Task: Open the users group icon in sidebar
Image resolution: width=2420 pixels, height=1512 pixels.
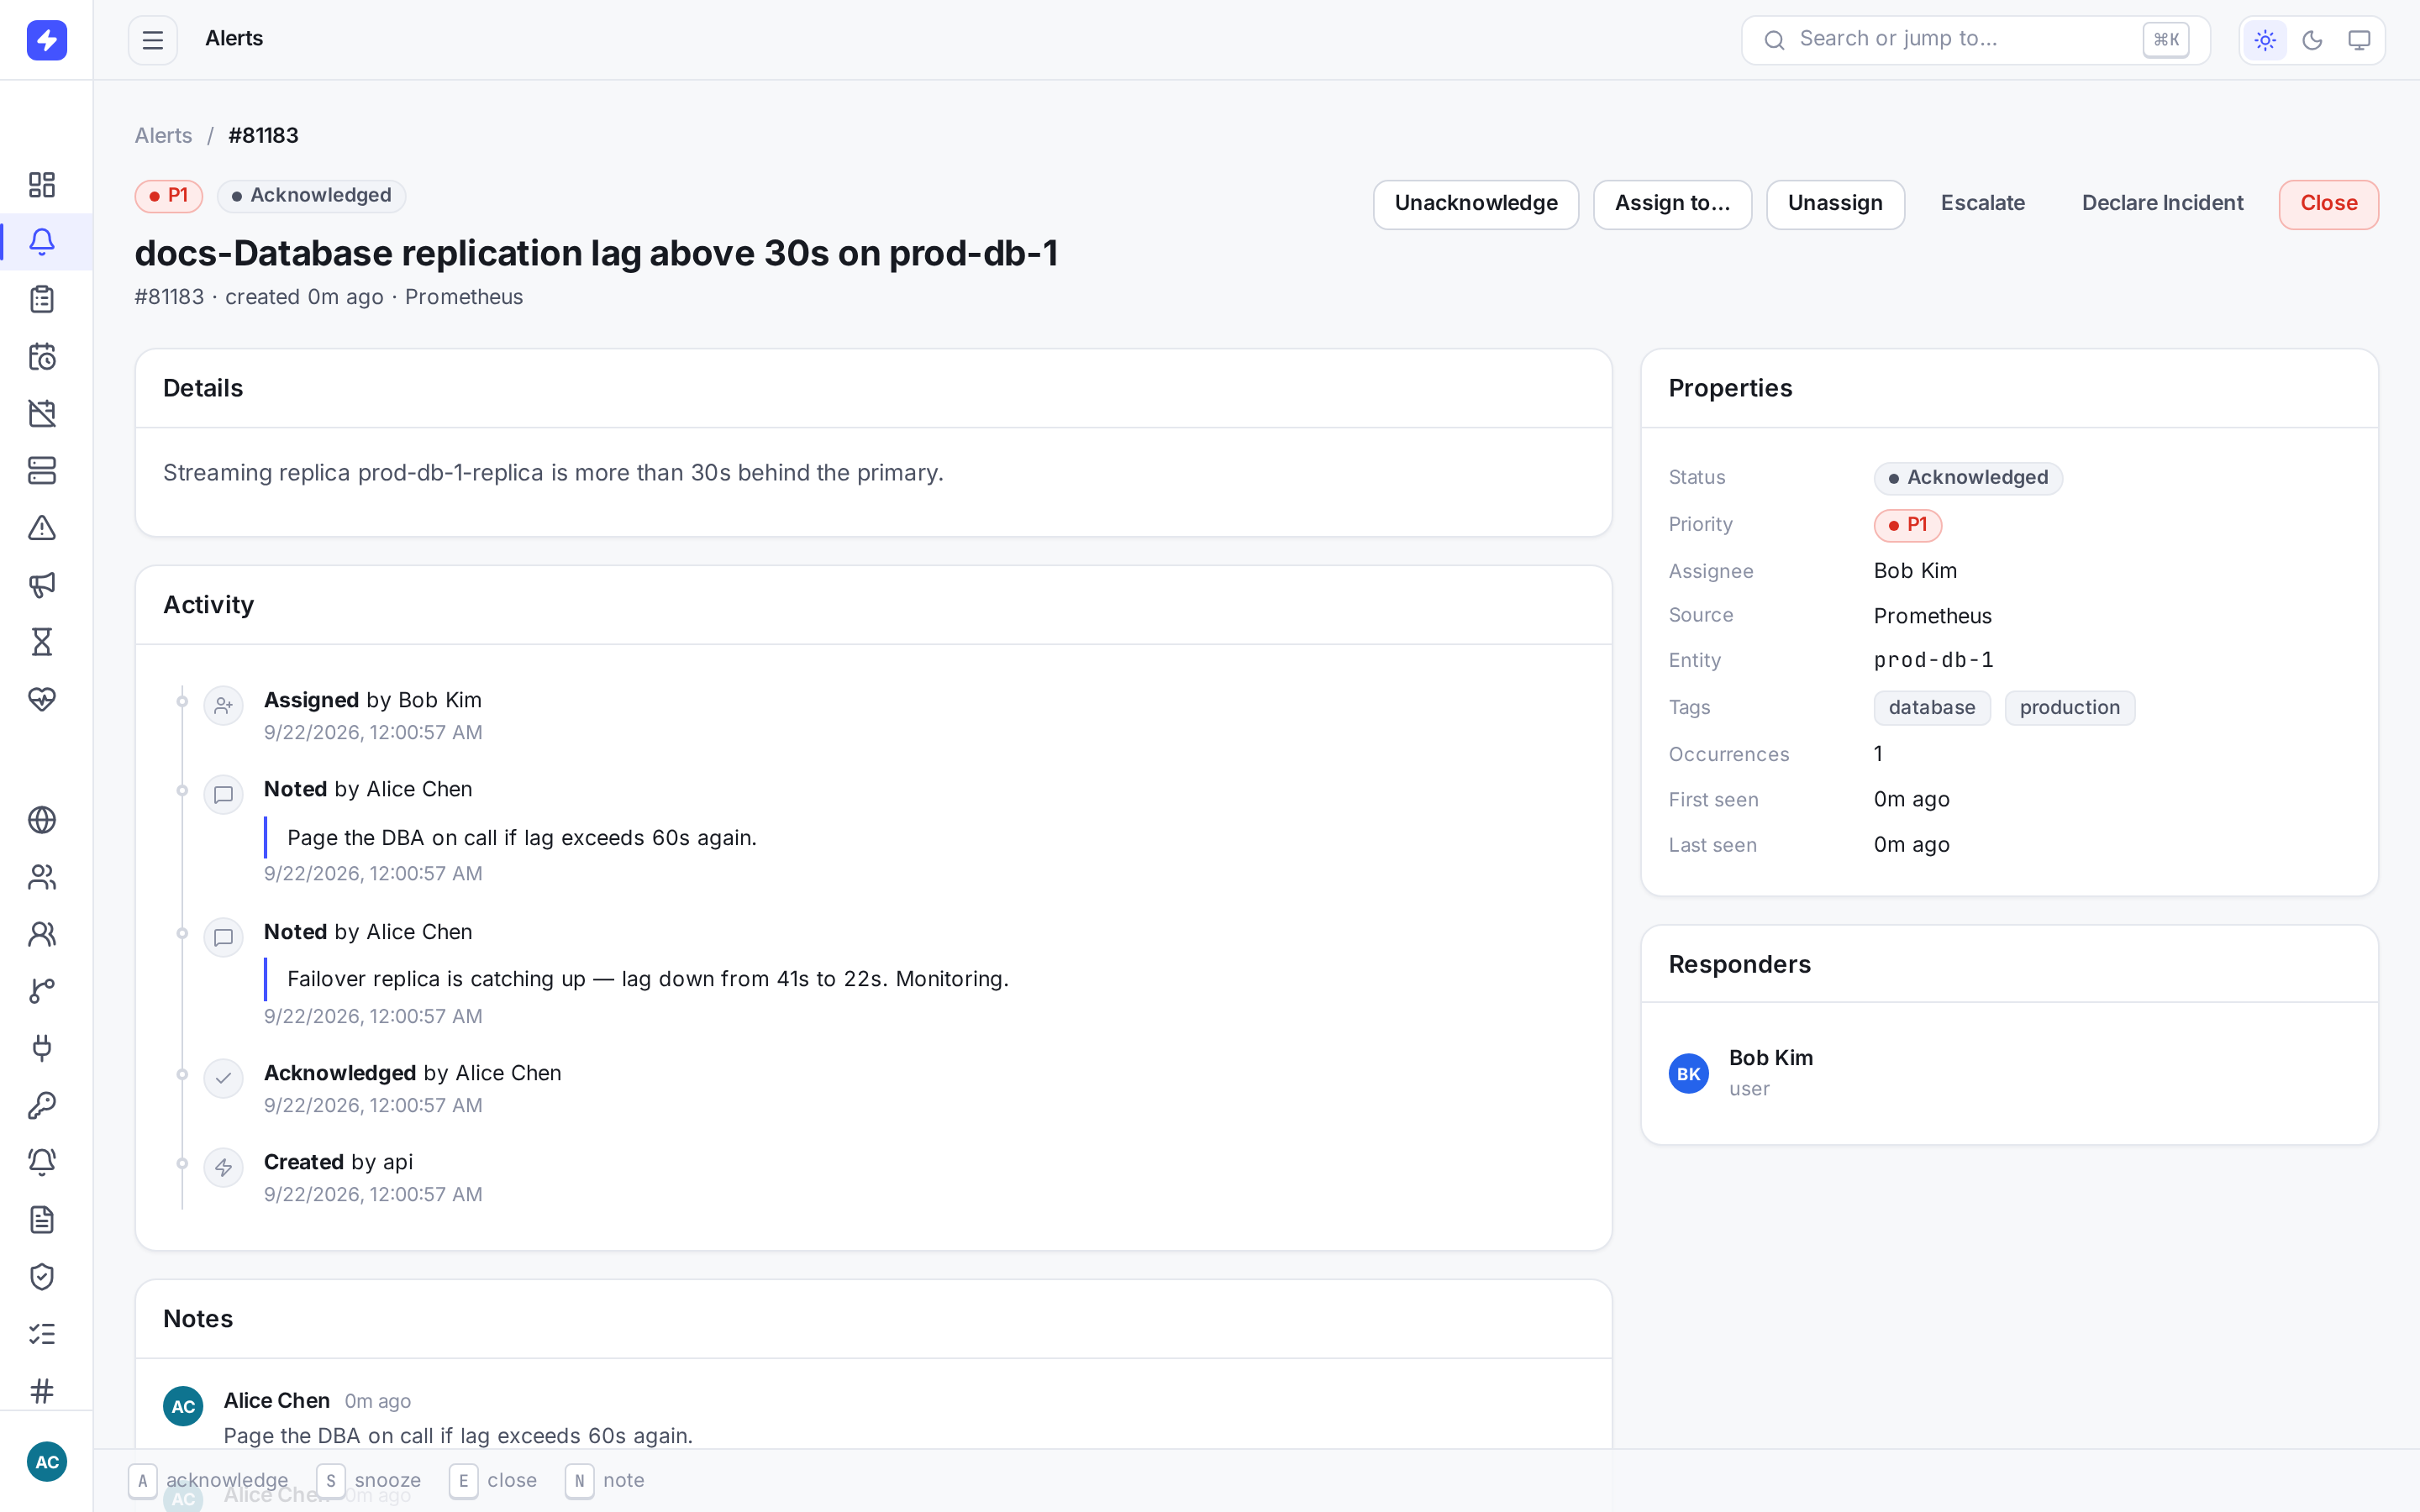Action: click(42, 877)
